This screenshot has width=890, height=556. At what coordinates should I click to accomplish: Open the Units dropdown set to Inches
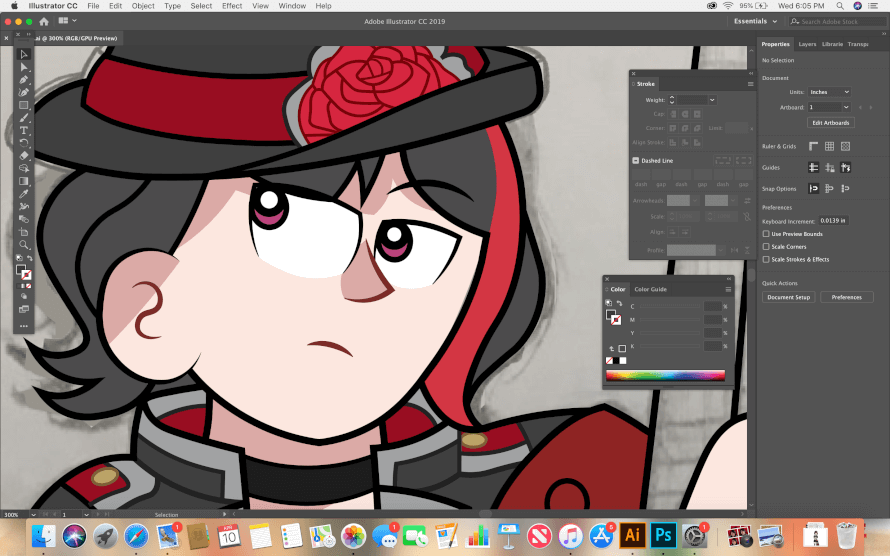click(829, 92)
